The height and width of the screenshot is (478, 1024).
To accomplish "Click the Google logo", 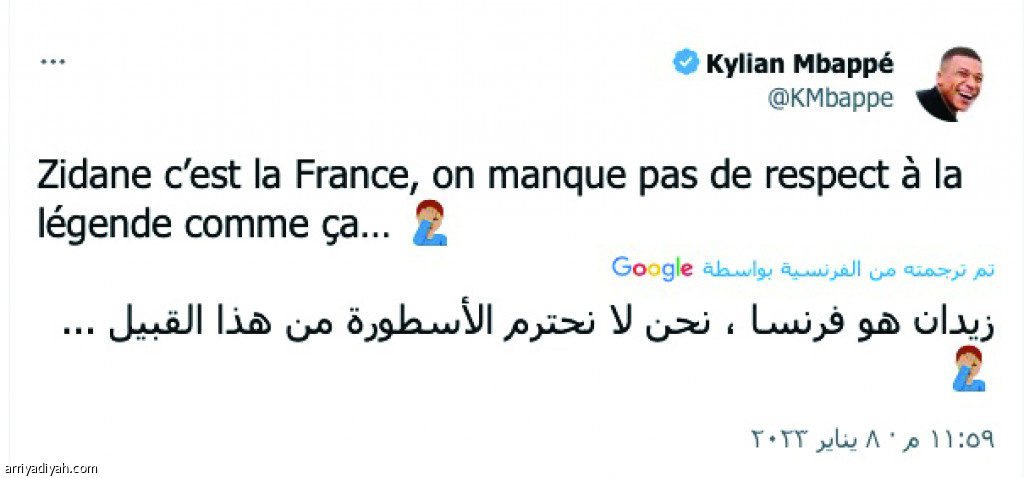I will [652, 268].
